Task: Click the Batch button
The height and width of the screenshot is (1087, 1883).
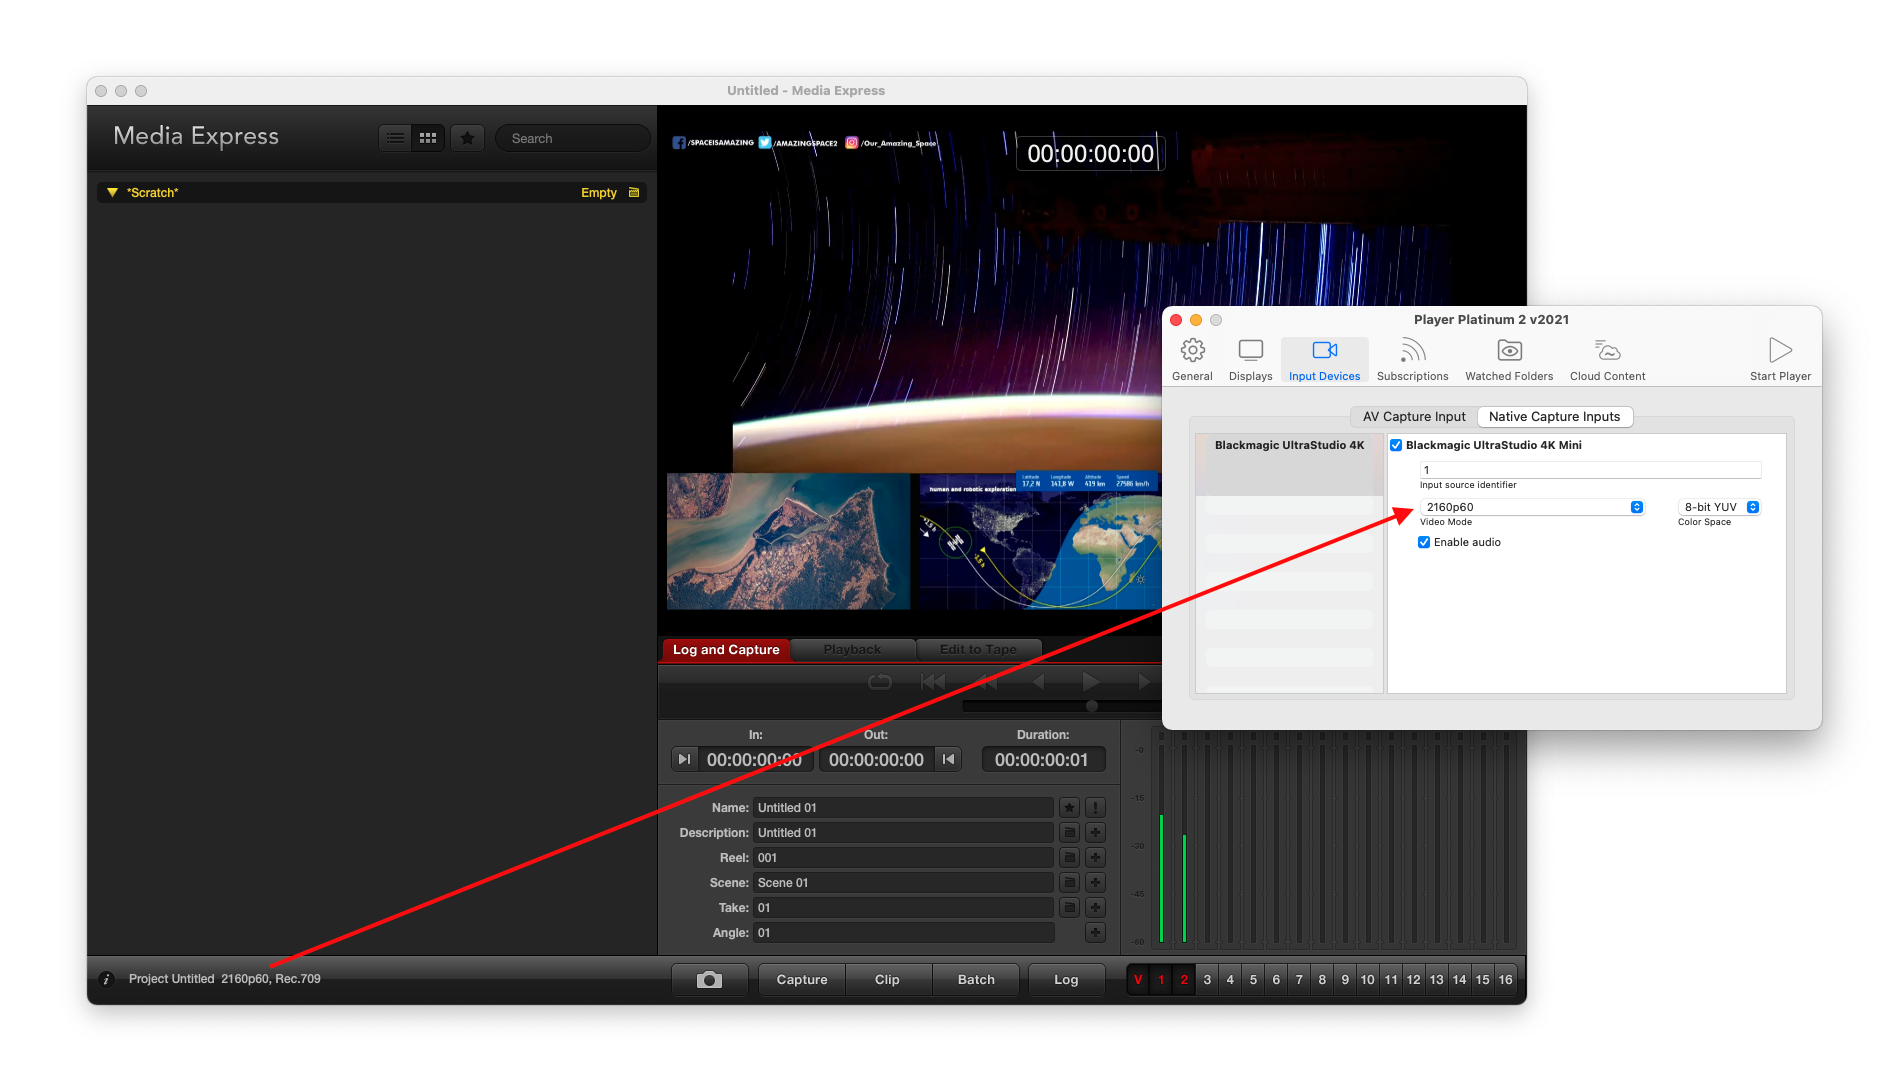Action: pyautogui.click(x=976, y=980)
